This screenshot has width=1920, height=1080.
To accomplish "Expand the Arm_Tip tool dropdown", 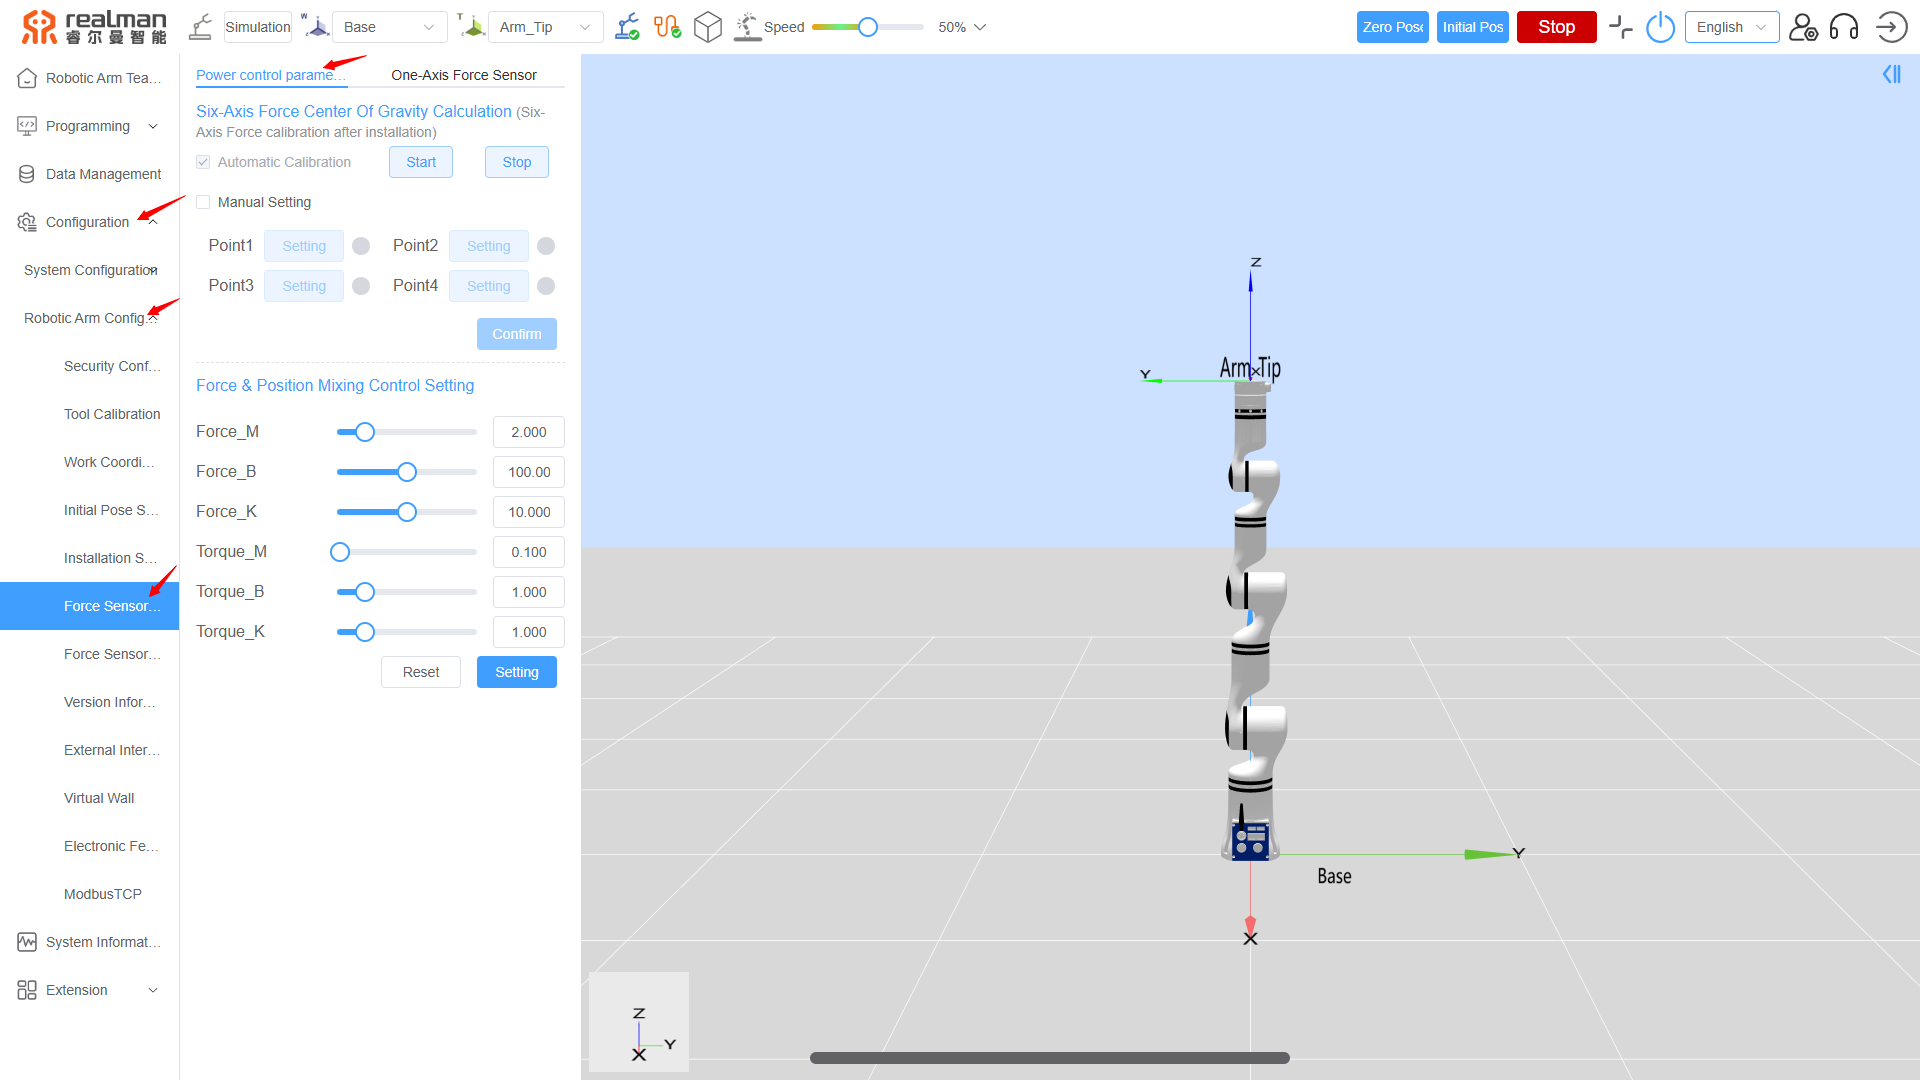I will 545,27.
